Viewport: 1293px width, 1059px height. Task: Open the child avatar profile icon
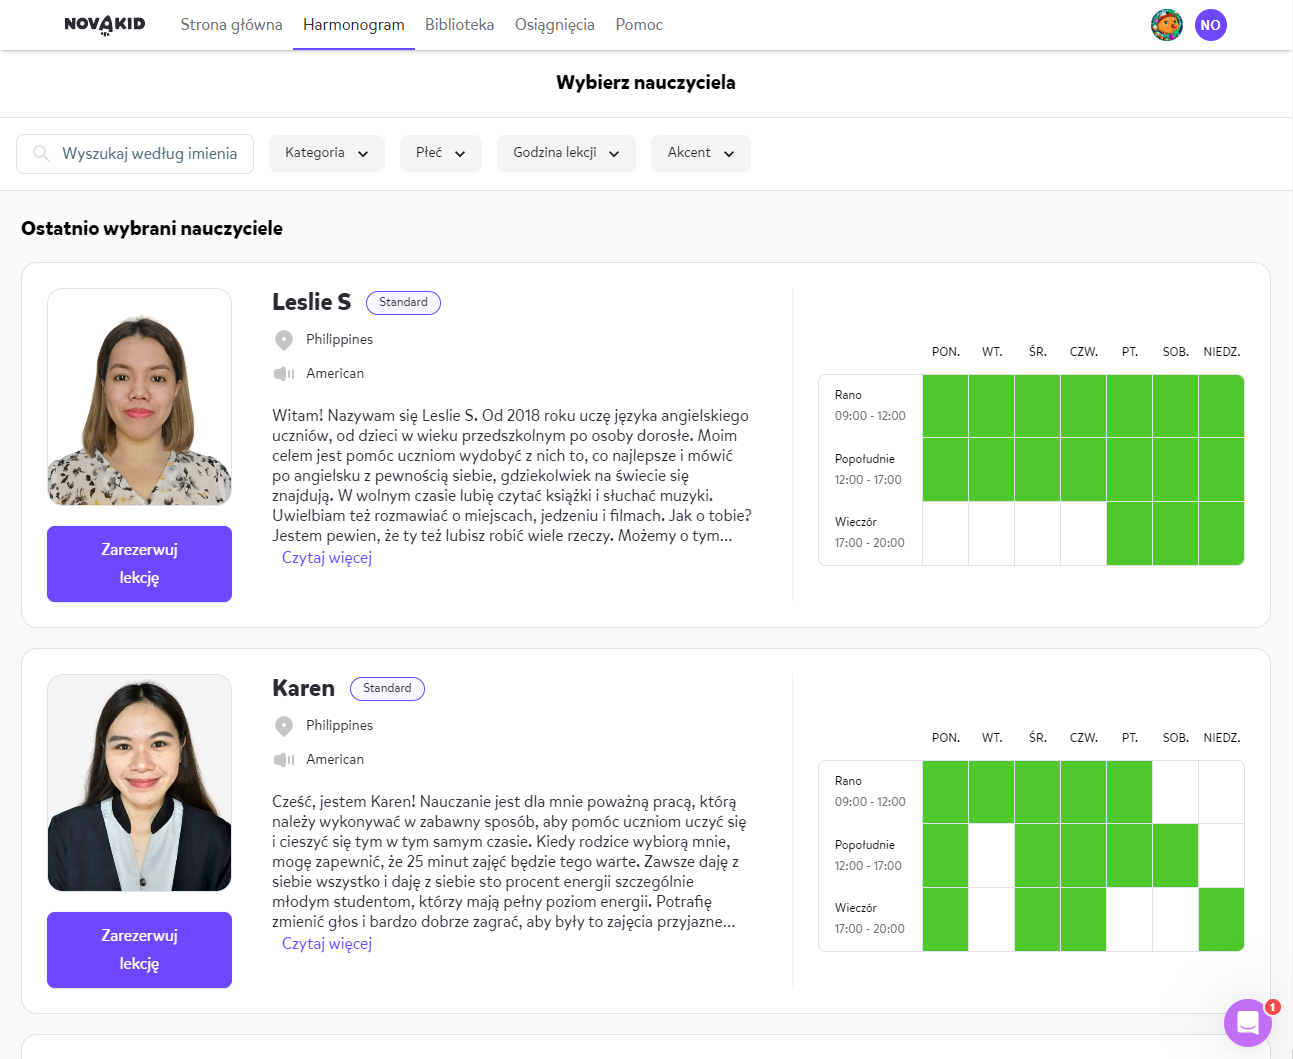coord(1167,25)
